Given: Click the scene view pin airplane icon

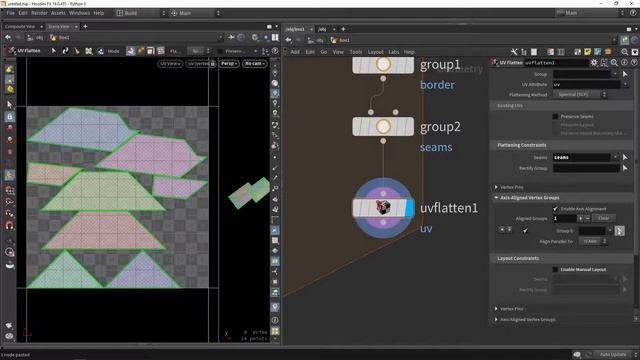Looking at the screenshot, I should click(231, 38).
